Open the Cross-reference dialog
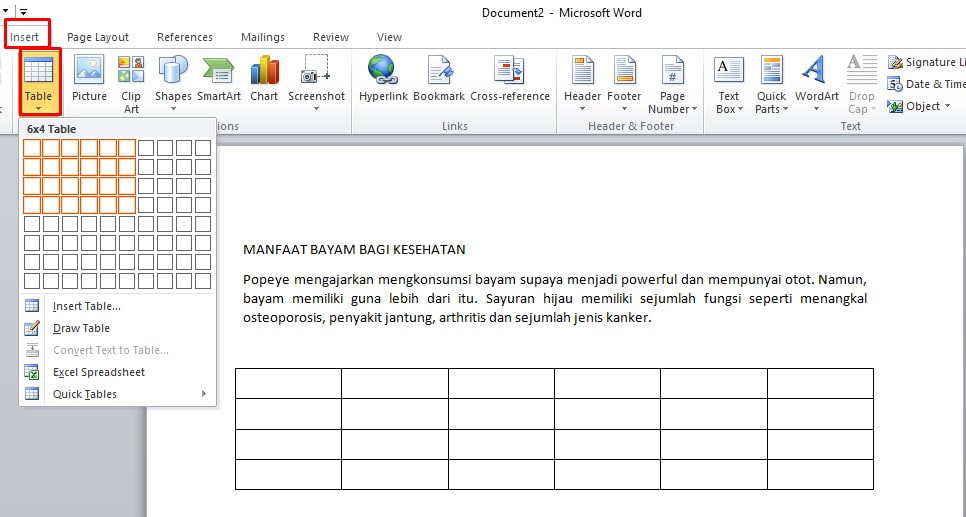 [509, 78]
